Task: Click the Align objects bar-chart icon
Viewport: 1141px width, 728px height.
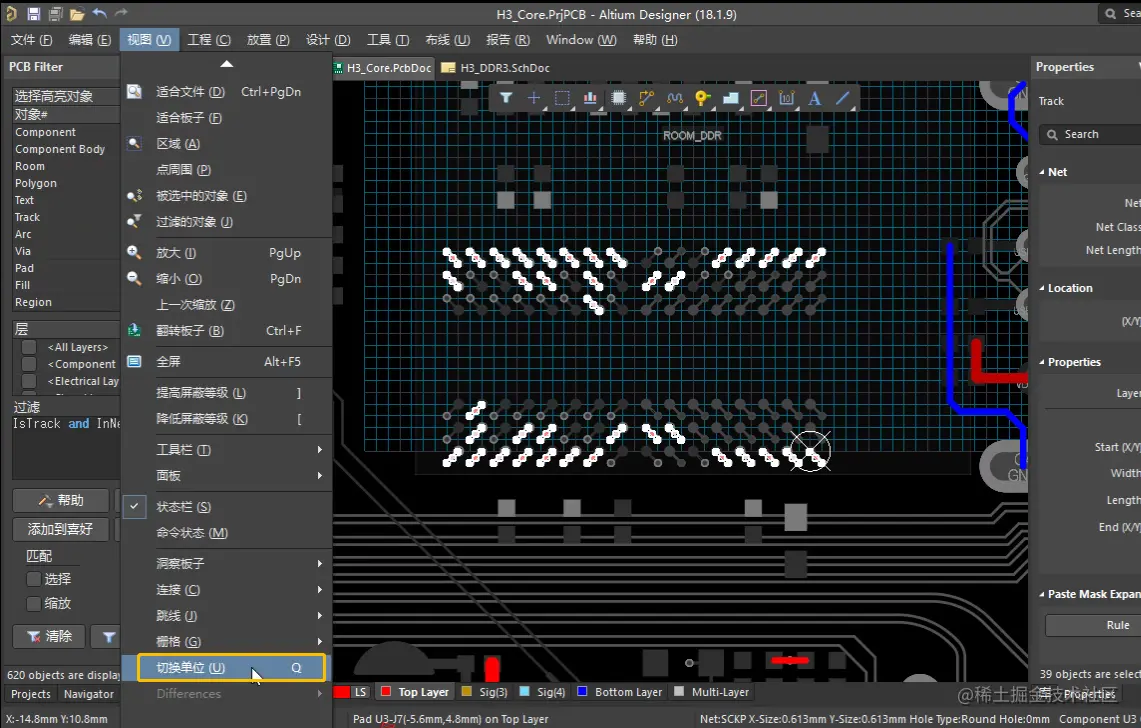Action: (x=590, y=98)
